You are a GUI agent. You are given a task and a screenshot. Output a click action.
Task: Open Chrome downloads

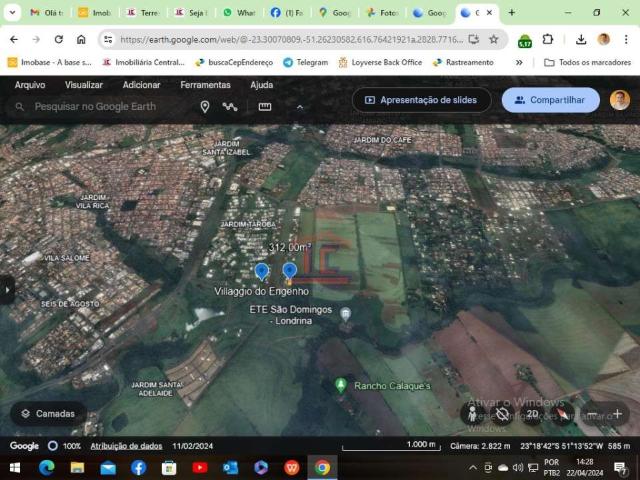(x=581, y=39)
